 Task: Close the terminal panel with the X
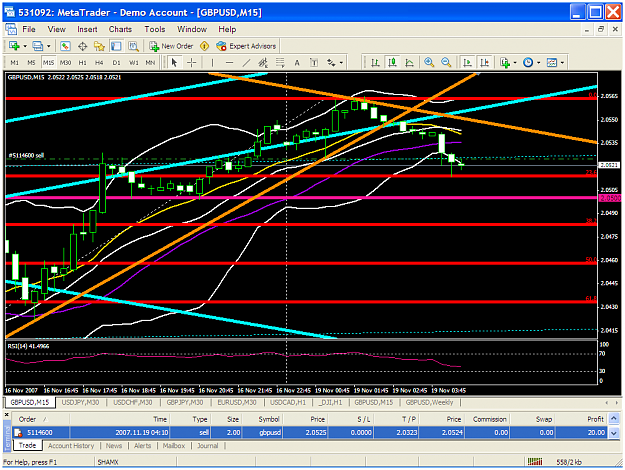(x=7, y=415)
